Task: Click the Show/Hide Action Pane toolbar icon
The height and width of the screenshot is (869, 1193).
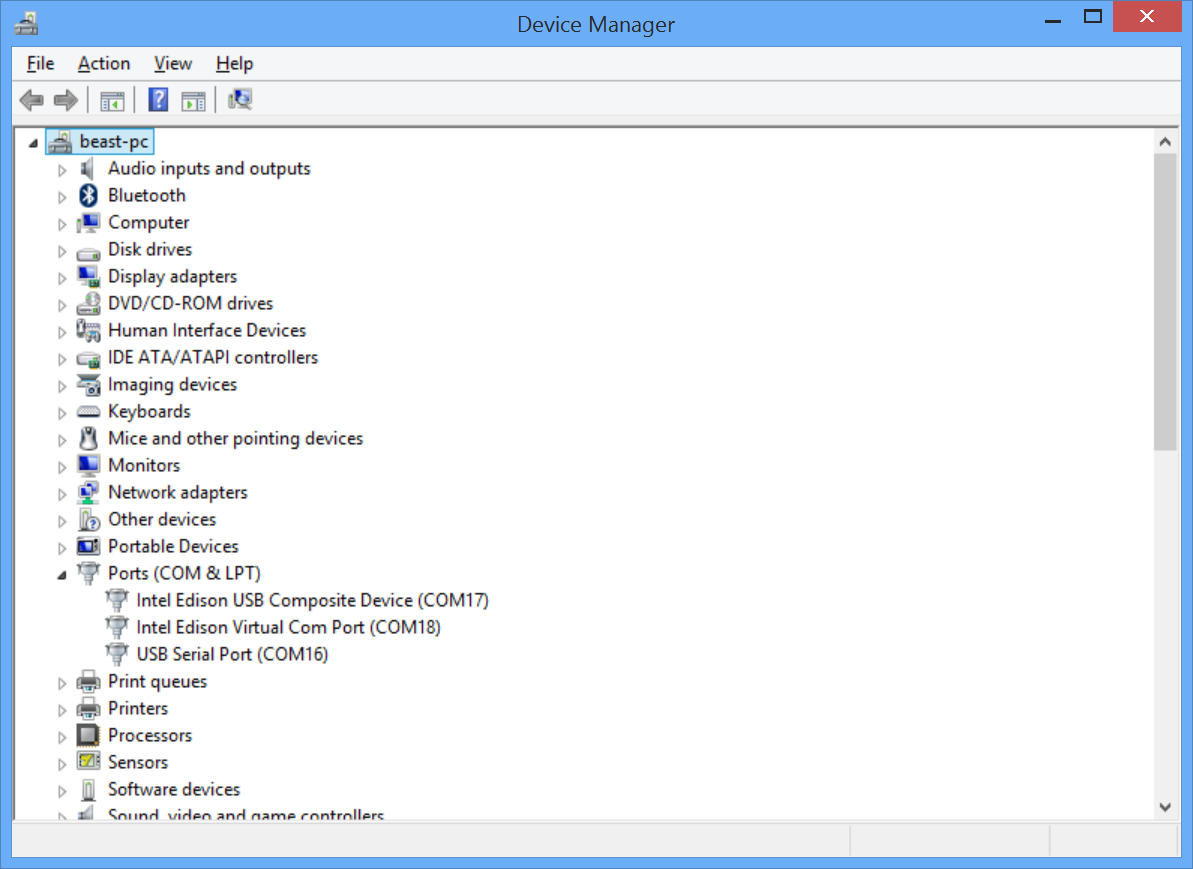Action: point(193,100)
